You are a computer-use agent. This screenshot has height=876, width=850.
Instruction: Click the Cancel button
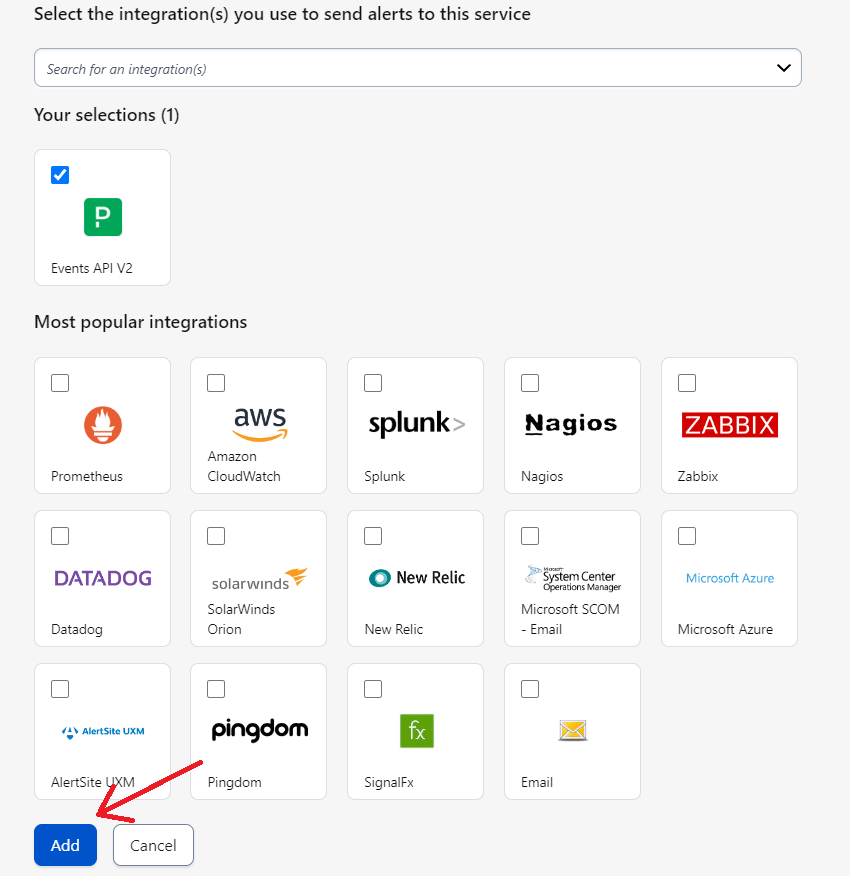pyautogui.click(x=152, y=844)
